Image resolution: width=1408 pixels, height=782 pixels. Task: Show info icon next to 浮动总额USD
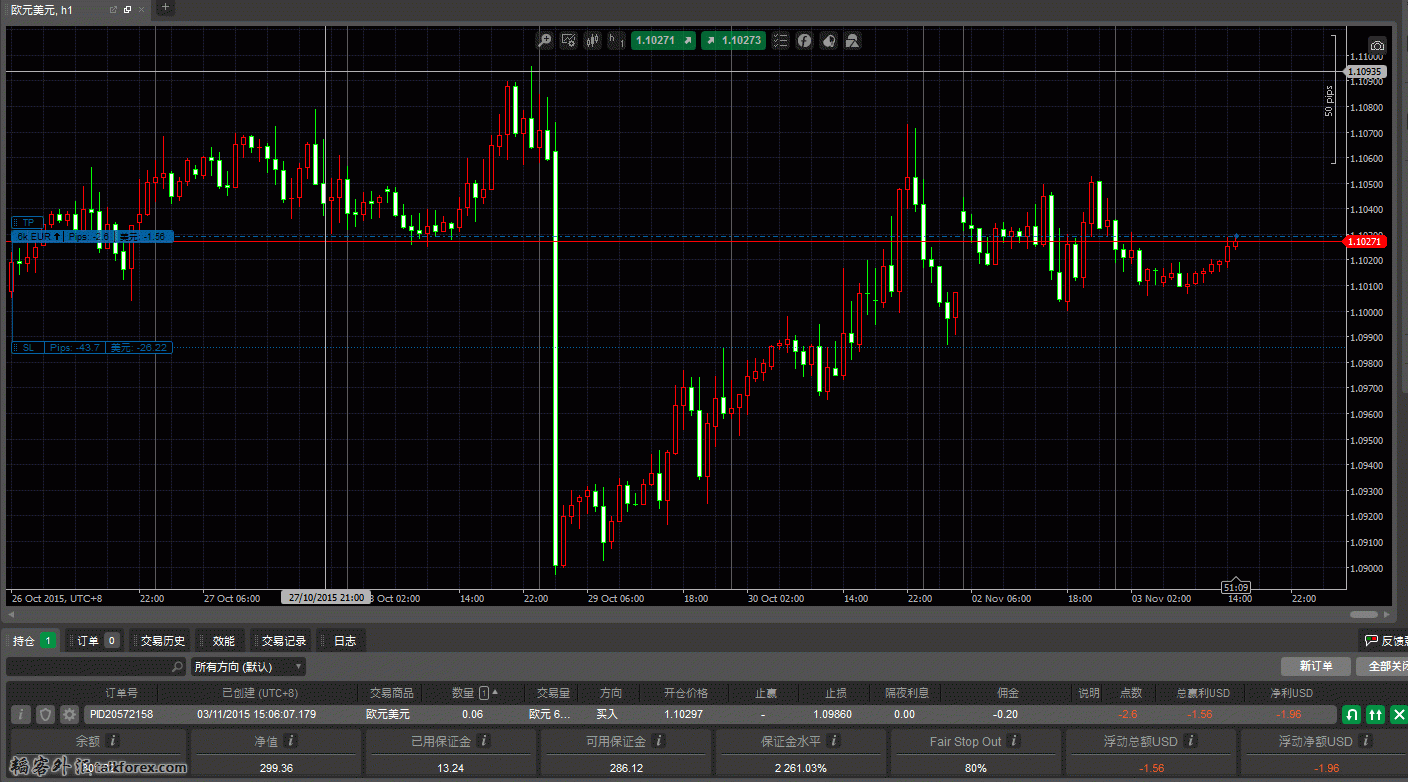(x=1191, y=741)
